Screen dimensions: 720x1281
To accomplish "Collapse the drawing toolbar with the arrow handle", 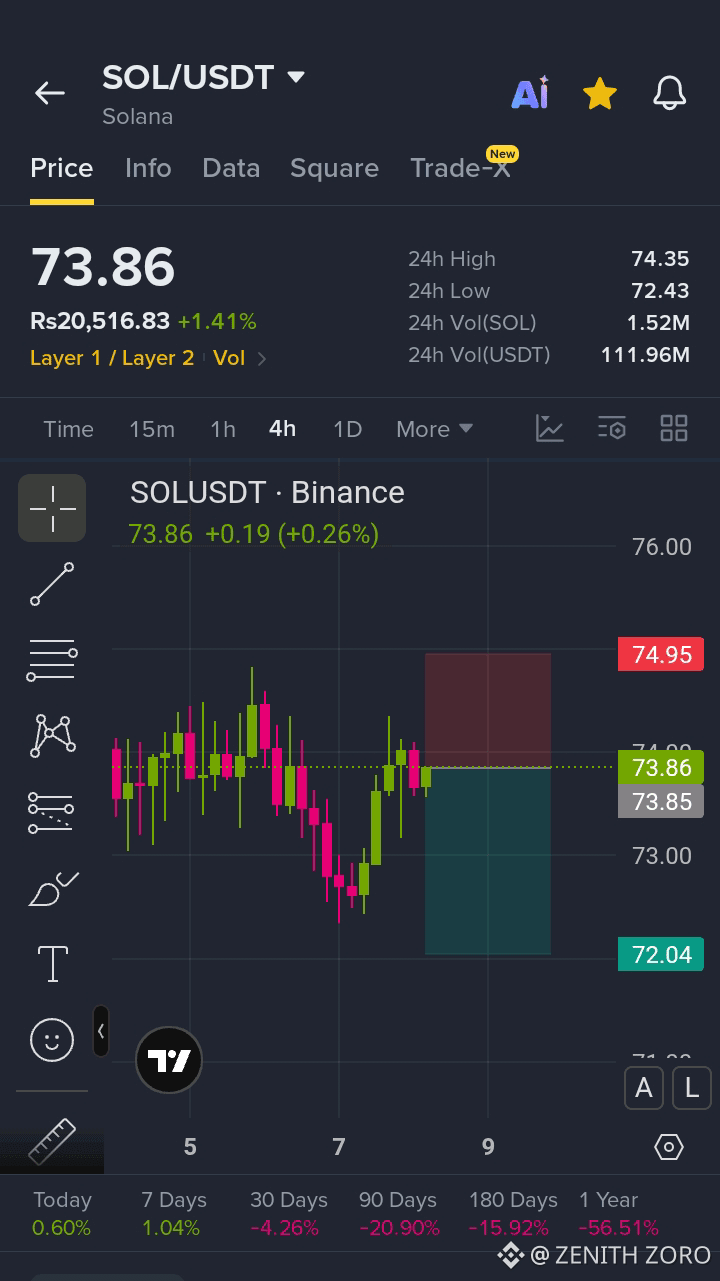I will 101,1031.
